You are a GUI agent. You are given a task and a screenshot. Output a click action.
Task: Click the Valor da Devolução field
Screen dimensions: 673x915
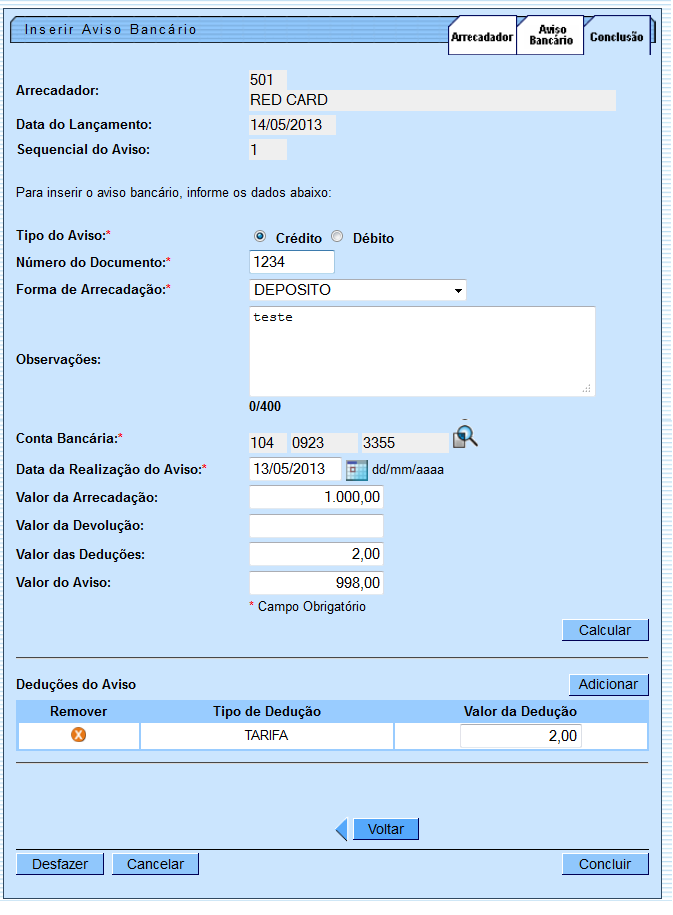[316, 526]
